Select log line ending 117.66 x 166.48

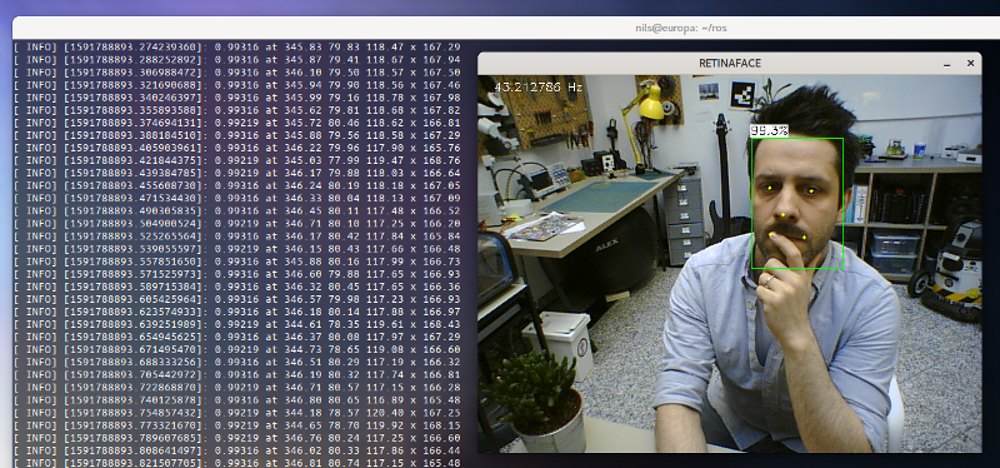[237, 249]
